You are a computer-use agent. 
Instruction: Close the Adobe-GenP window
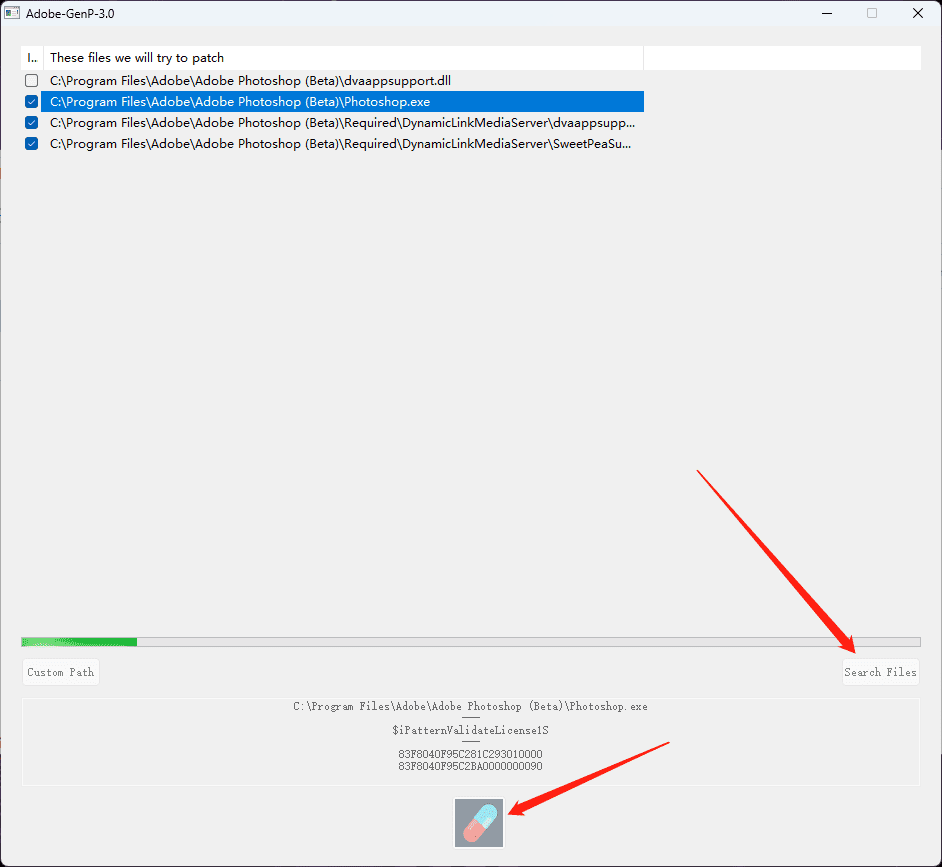tap(917, 14)
